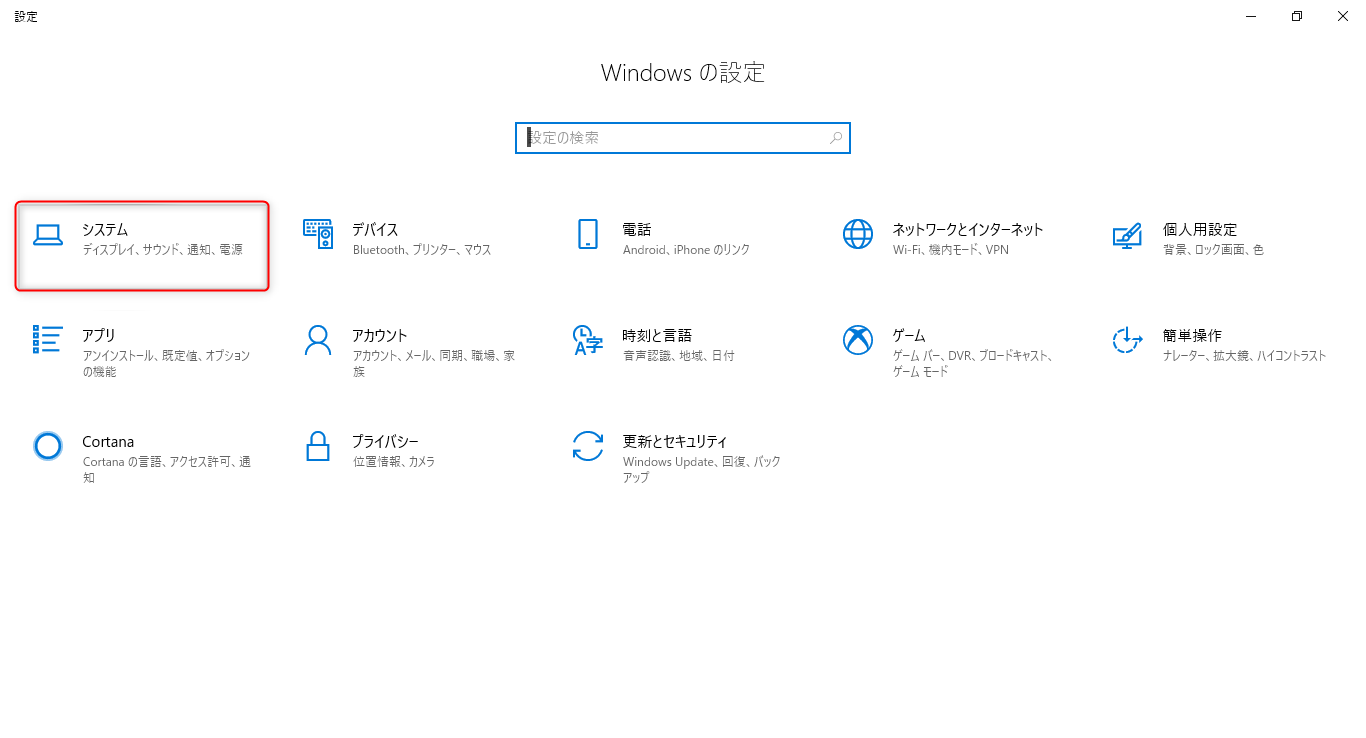Viewport: 1366px width, 738px height.
Task: Open システム title link
Action: point(105,230)
